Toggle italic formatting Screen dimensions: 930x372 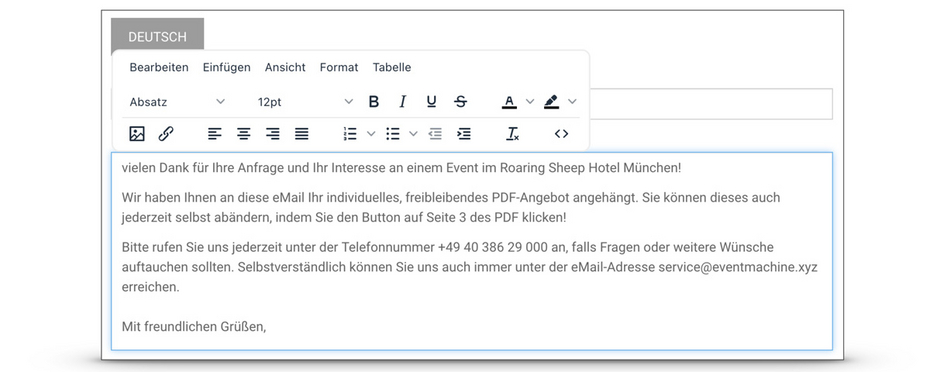tap(403, 101)
